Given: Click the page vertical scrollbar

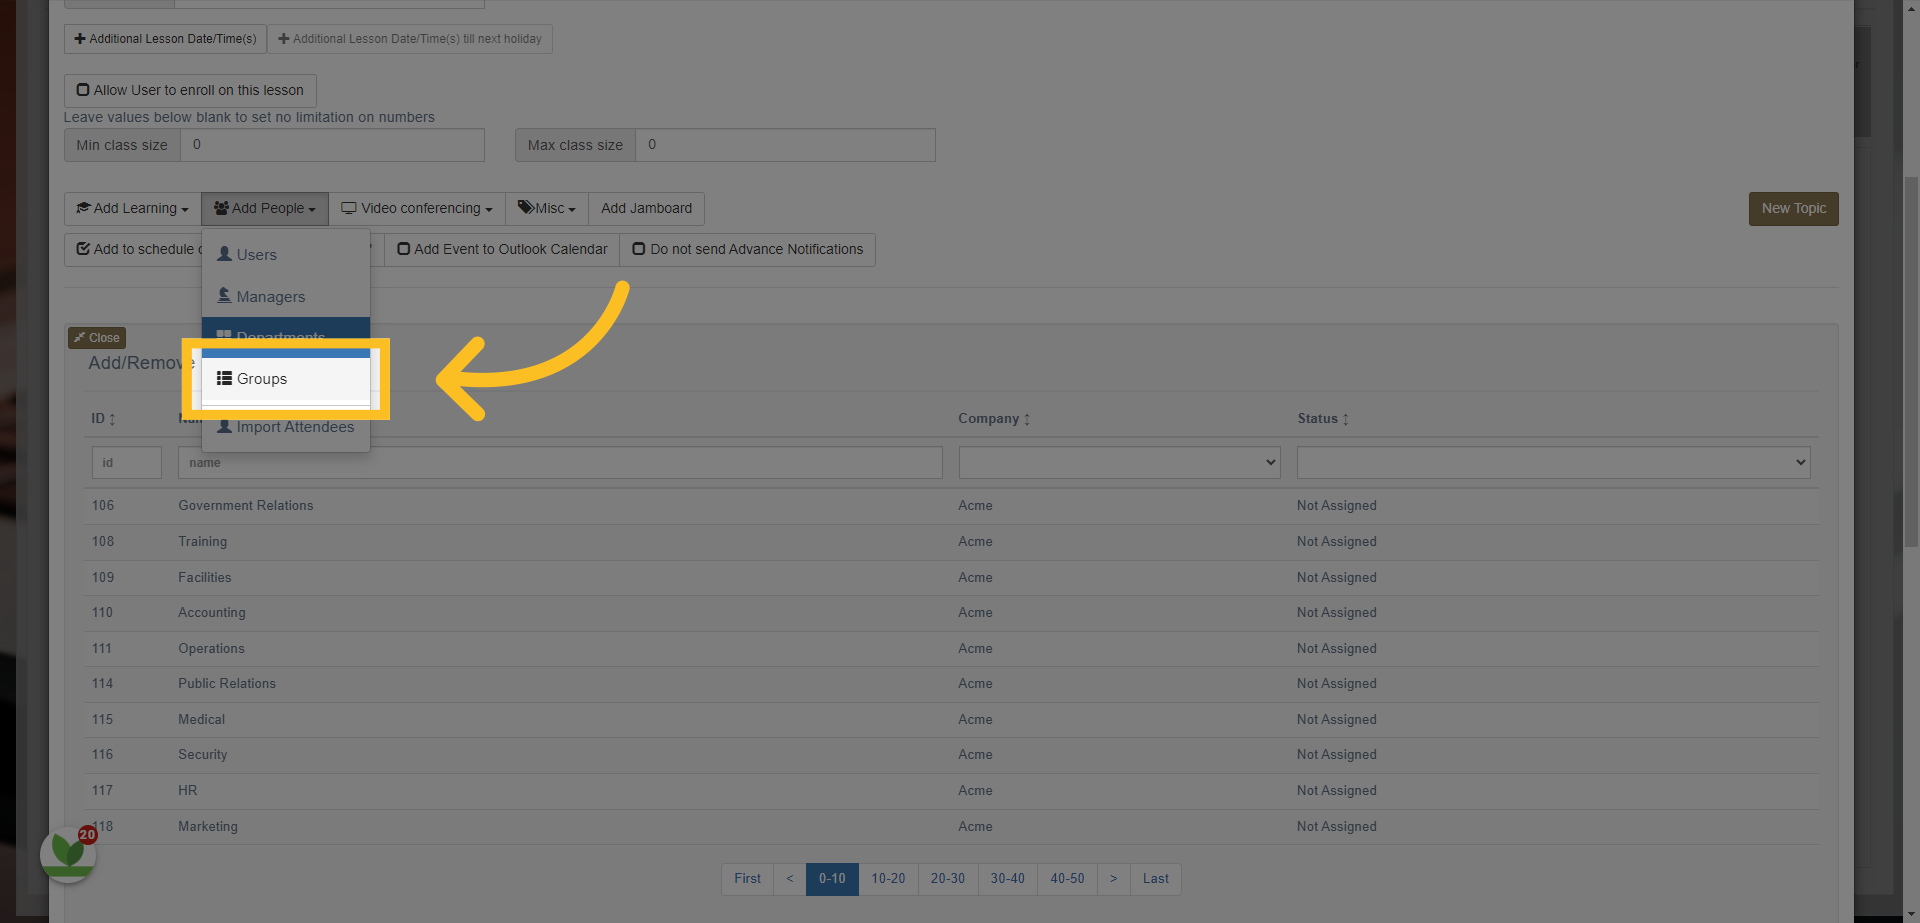Looking at the screenshot, I should (1911, 360).
